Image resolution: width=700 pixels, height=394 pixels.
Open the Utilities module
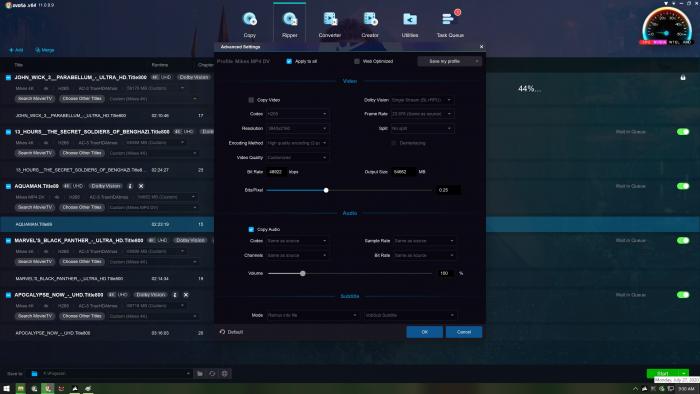[x=410, y=24]
